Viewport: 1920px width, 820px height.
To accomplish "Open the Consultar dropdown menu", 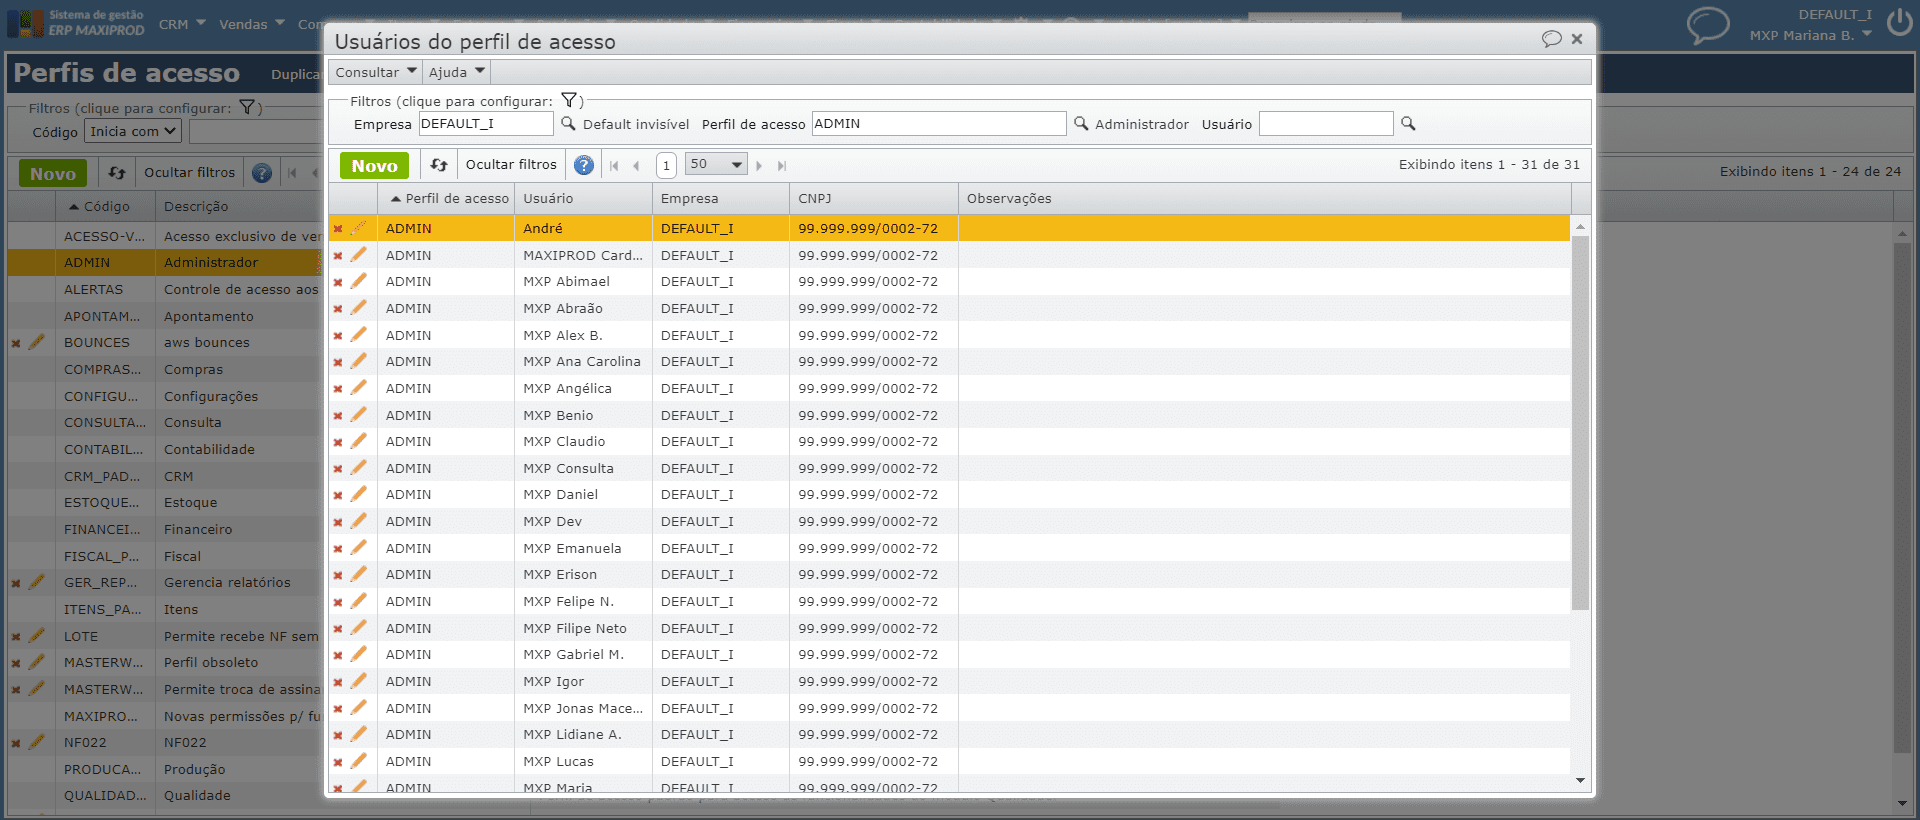I will coord(375,72).
